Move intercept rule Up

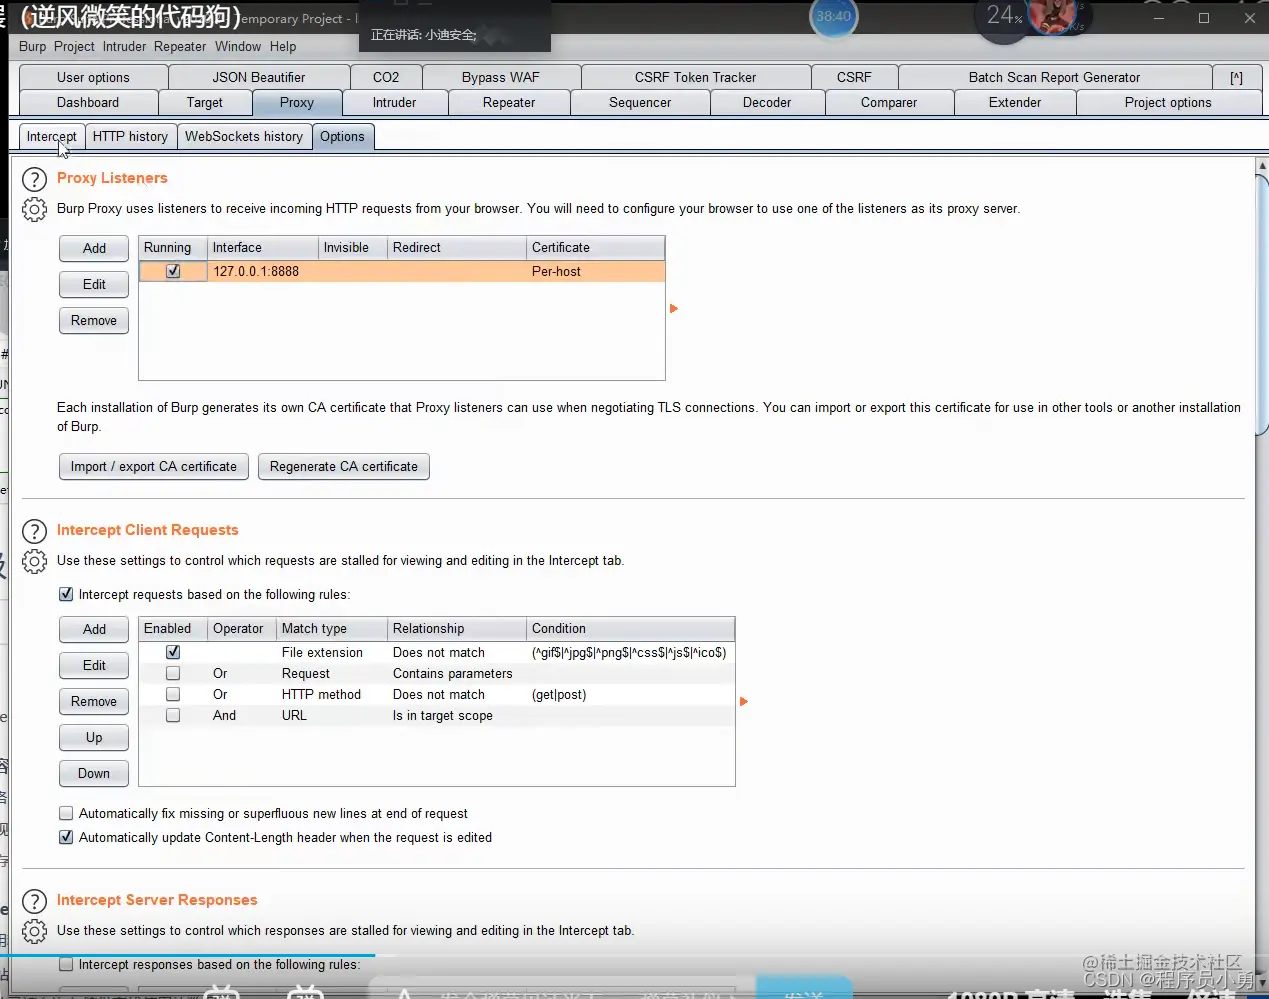[94, 737]
